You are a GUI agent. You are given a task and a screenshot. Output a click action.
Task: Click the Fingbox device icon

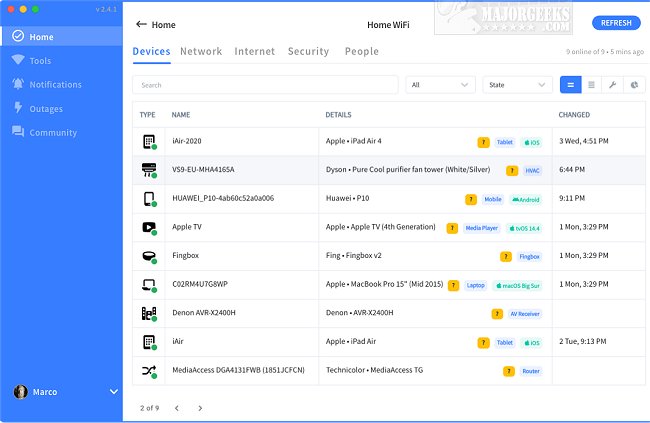coord(149,257)
